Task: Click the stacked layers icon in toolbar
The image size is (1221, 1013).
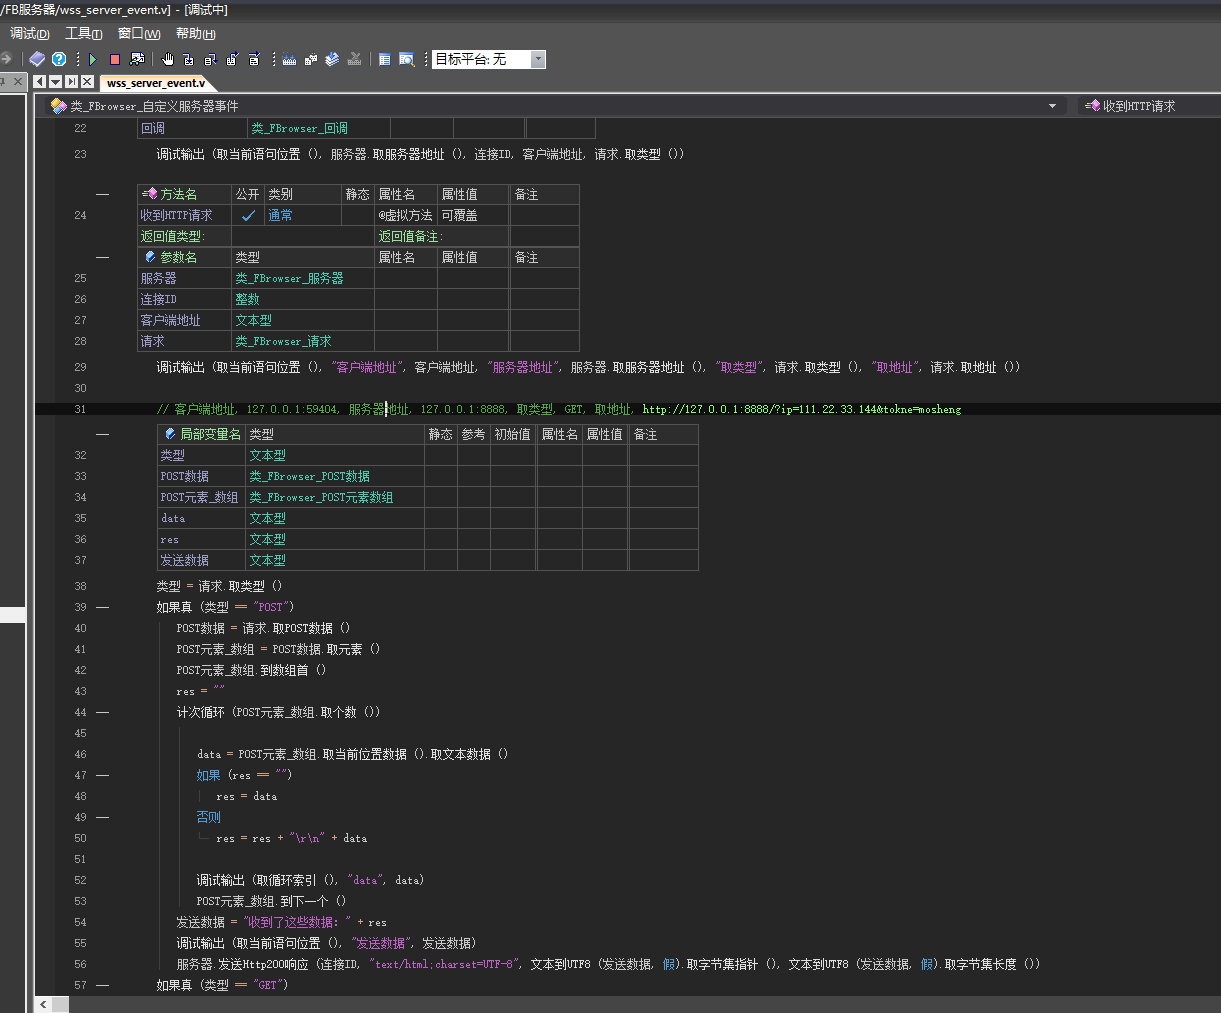Action: [332, 59]
